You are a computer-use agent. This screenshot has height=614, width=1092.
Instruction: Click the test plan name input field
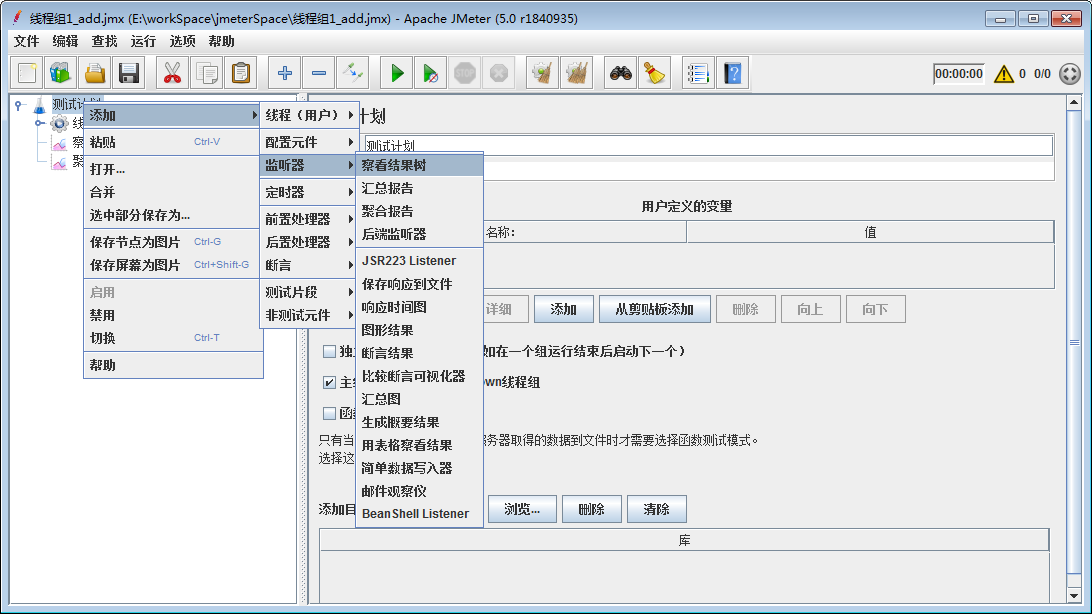708,145
